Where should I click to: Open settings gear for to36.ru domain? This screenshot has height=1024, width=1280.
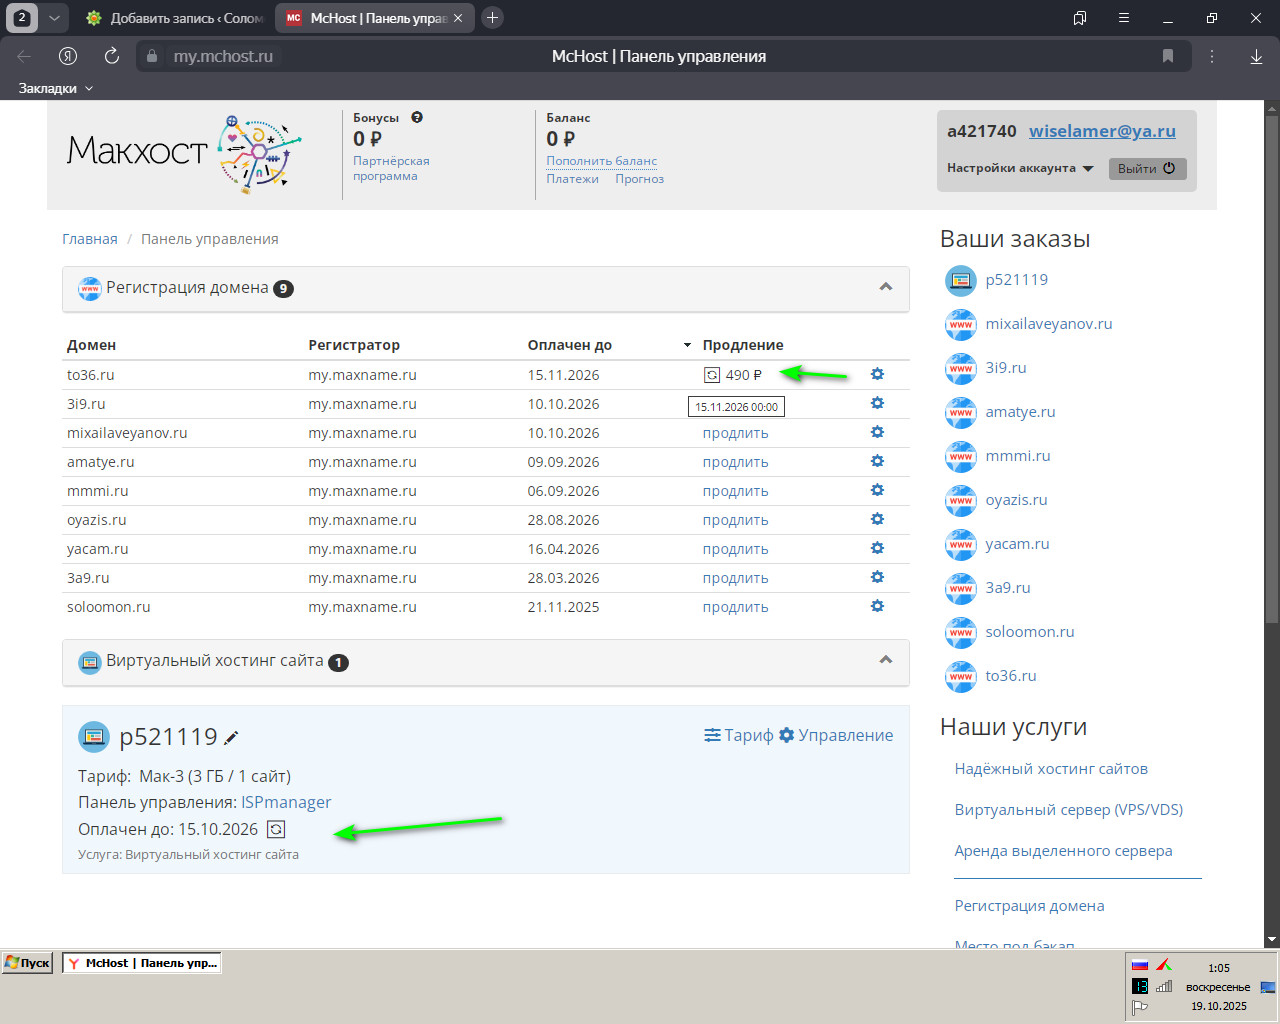[x=877, y=374]
